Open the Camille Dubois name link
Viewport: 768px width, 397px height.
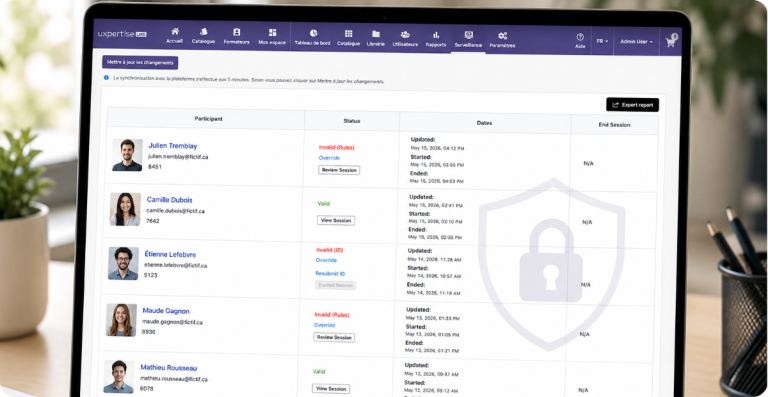169,200
